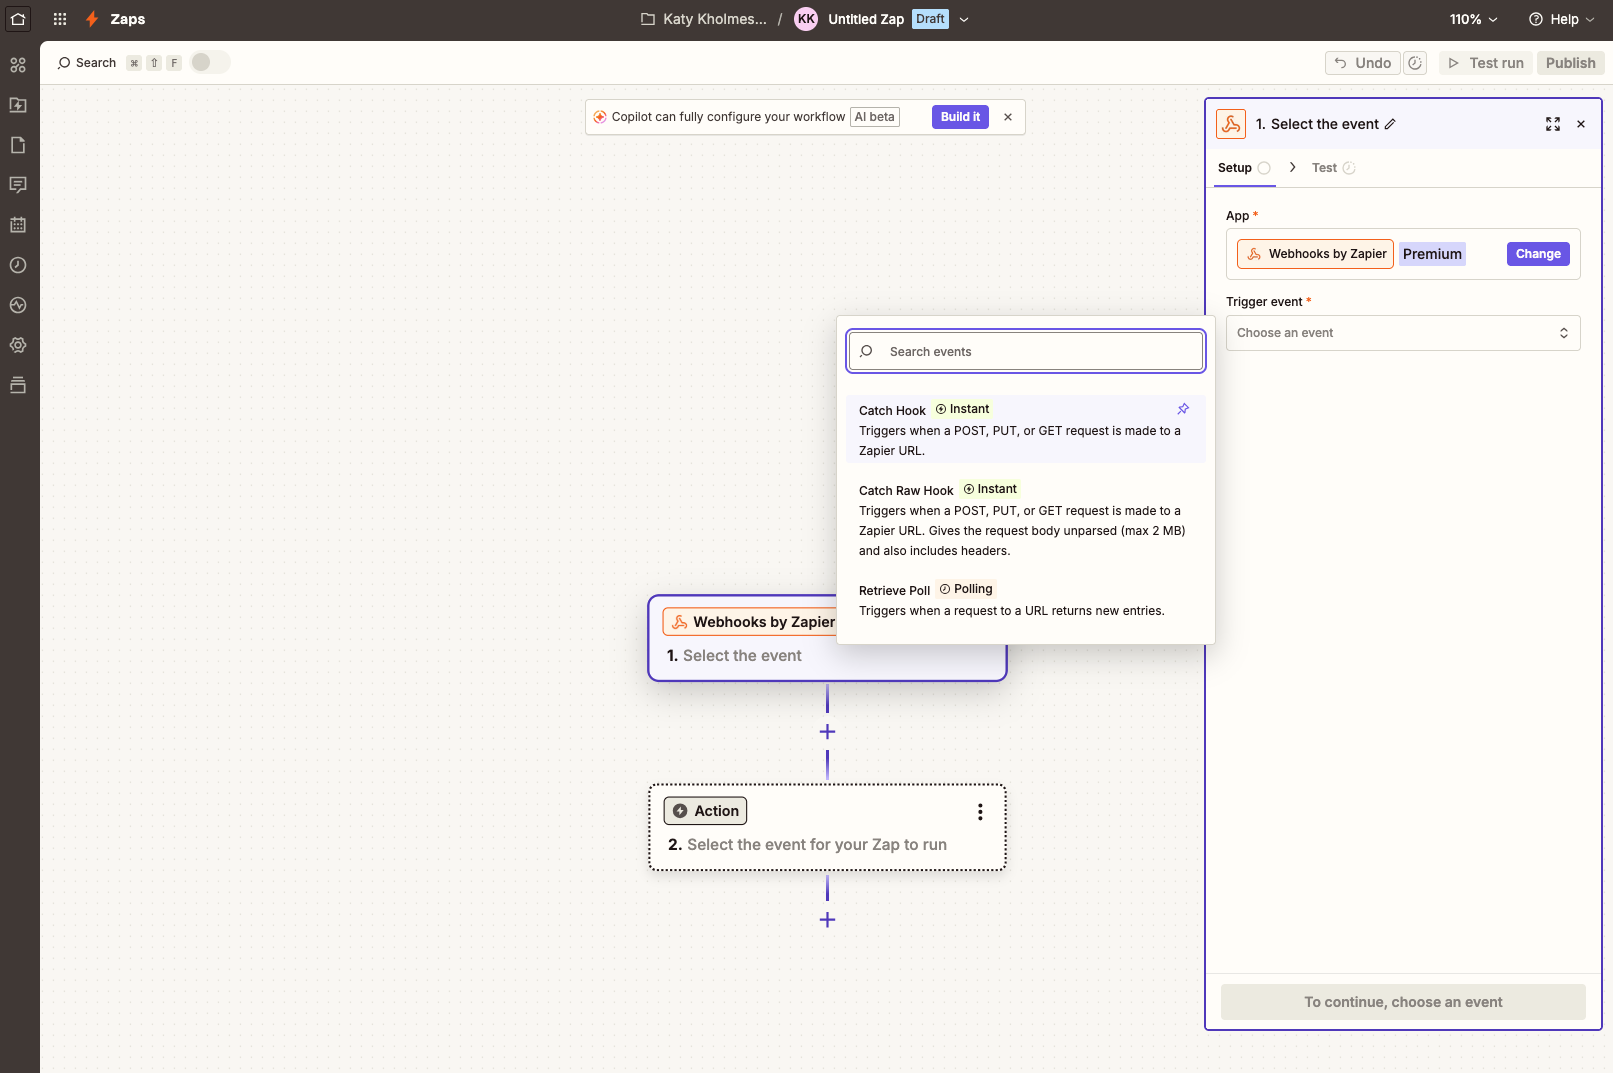Pin the Catch Hook event

(1183, 409)
